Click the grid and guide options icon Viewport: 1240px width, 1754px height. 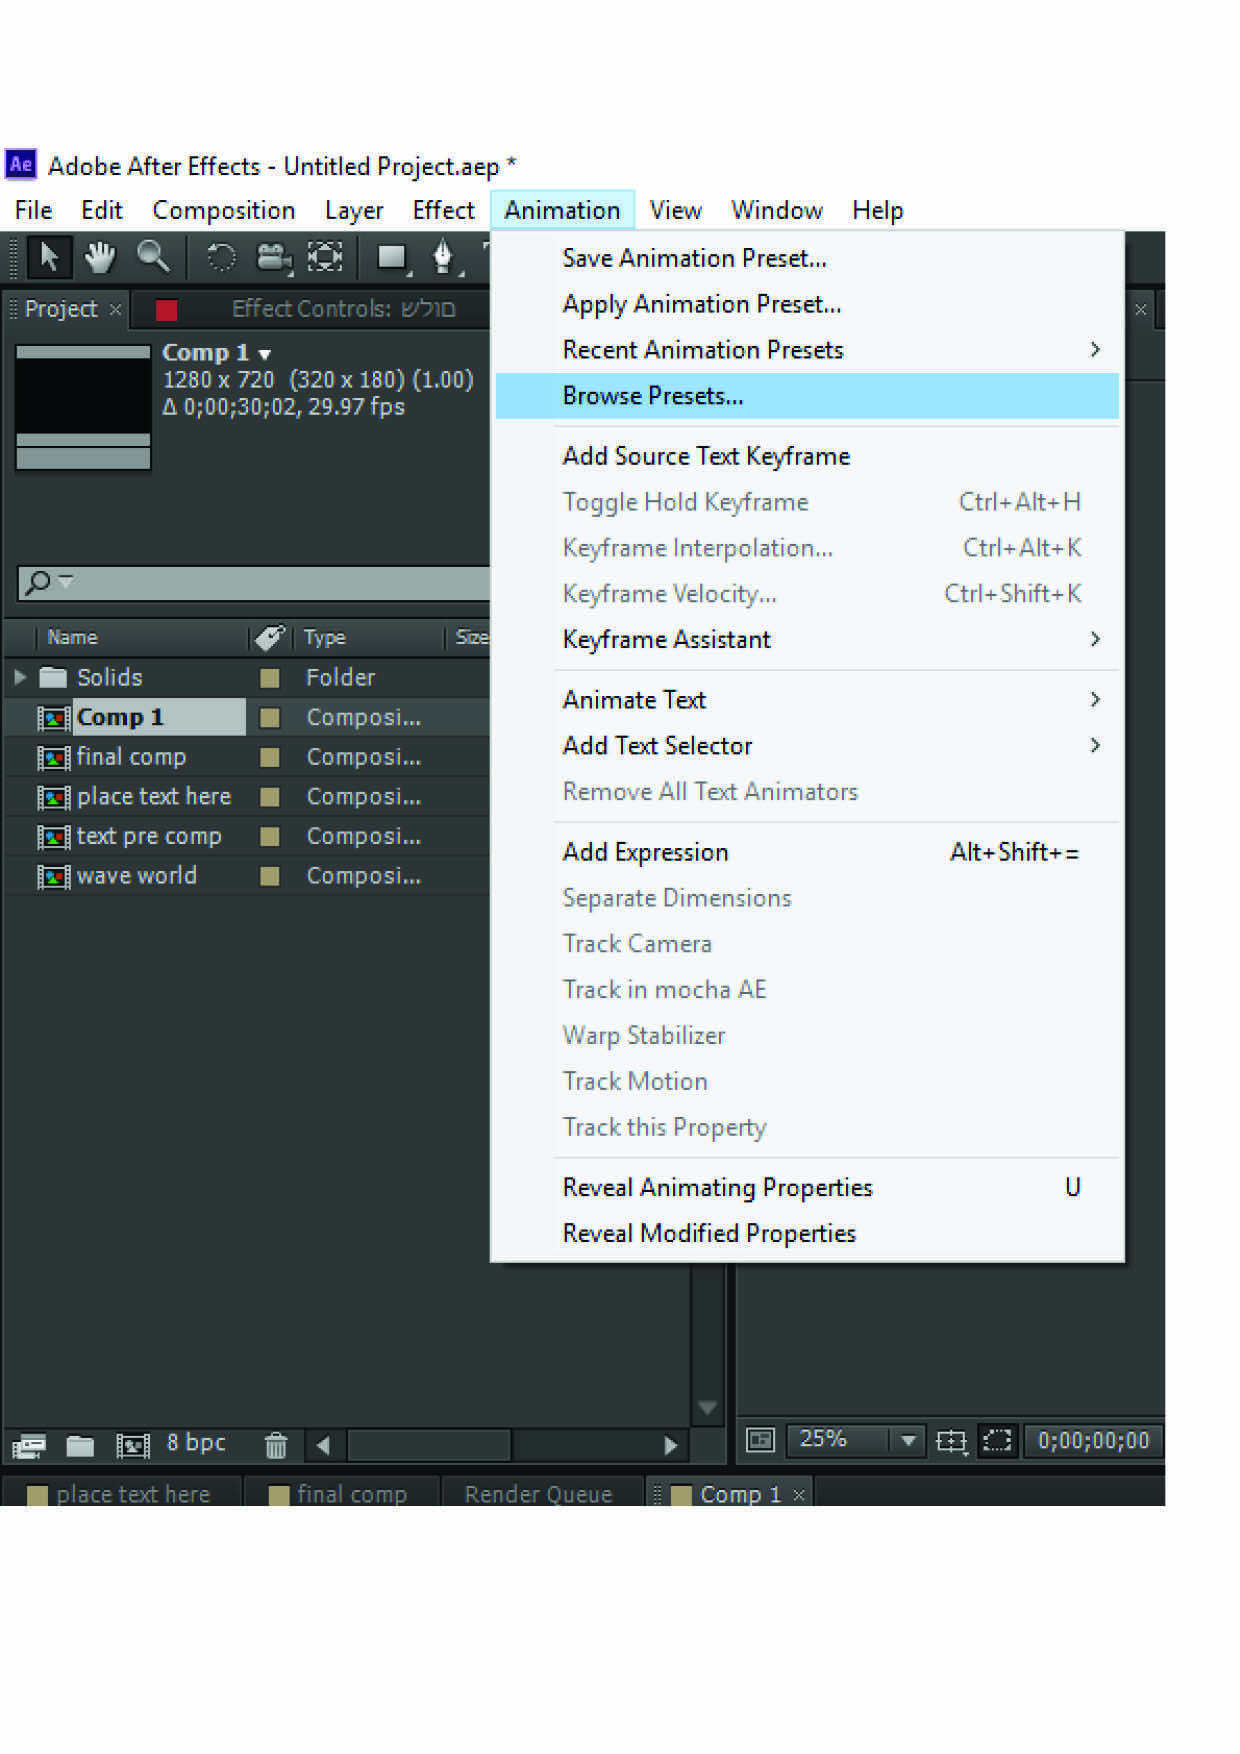click(x=951, y=1440)
